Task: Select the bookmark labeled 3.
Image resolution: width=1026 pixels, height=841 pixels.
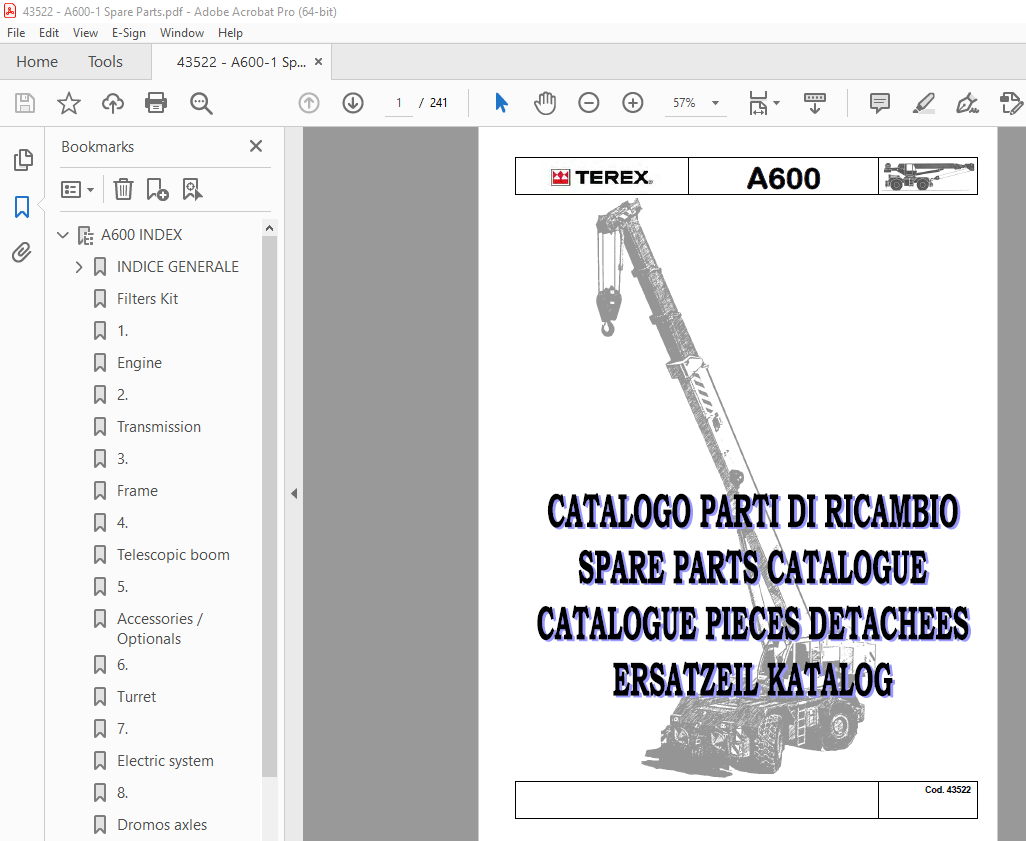Action: click(x=122, y=459)
